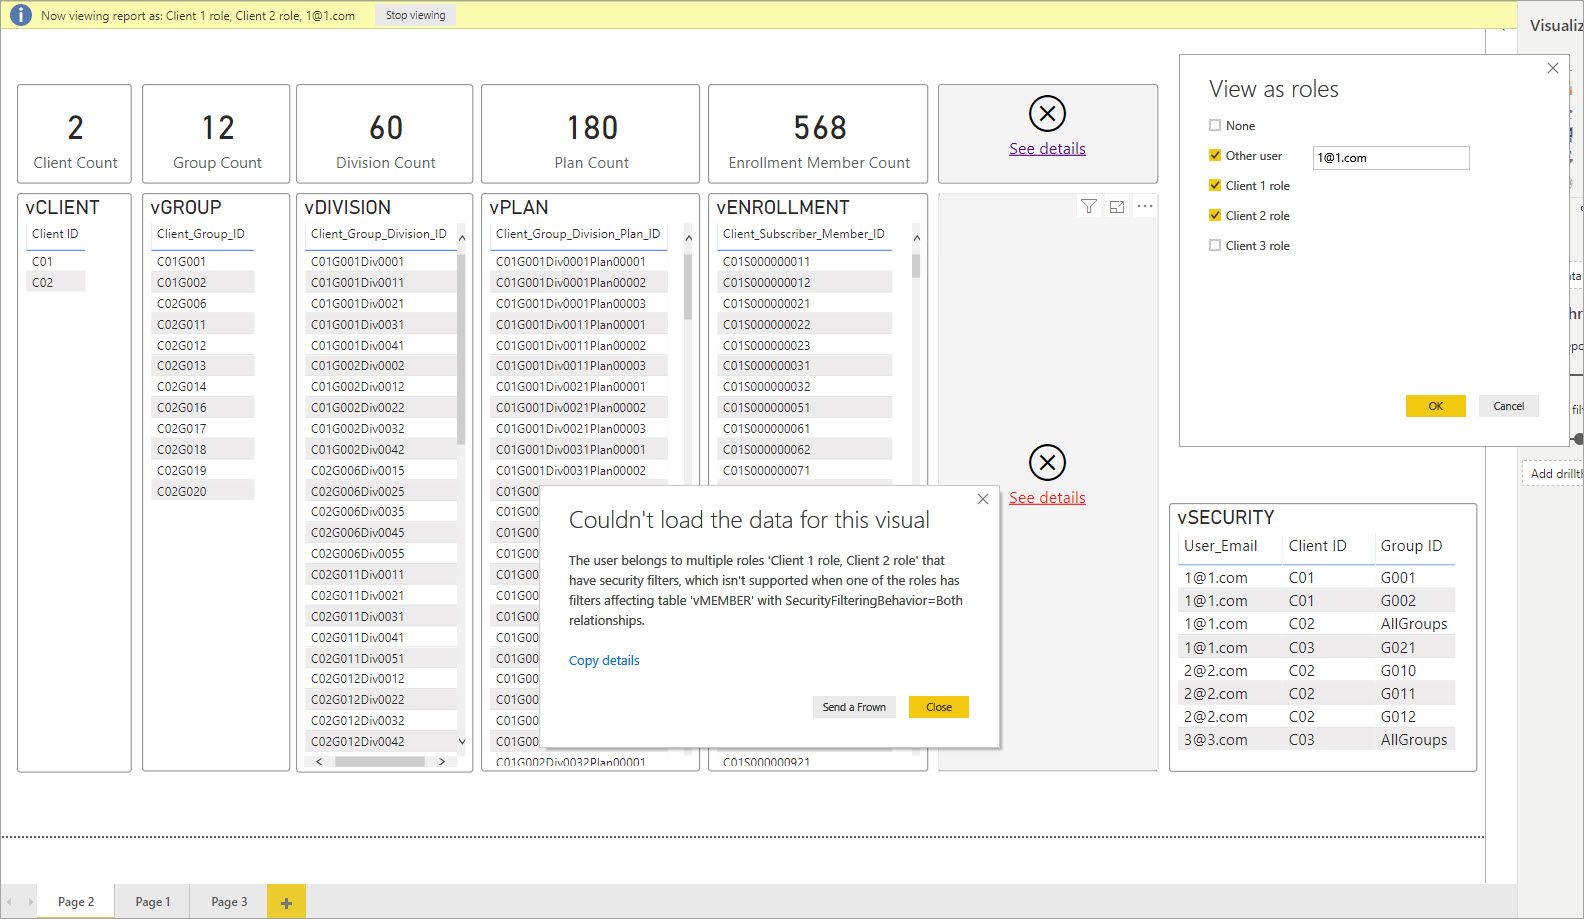
Task: Click the scroll-up arrow in vENROLLMENT table
Action: click(916, 237)
